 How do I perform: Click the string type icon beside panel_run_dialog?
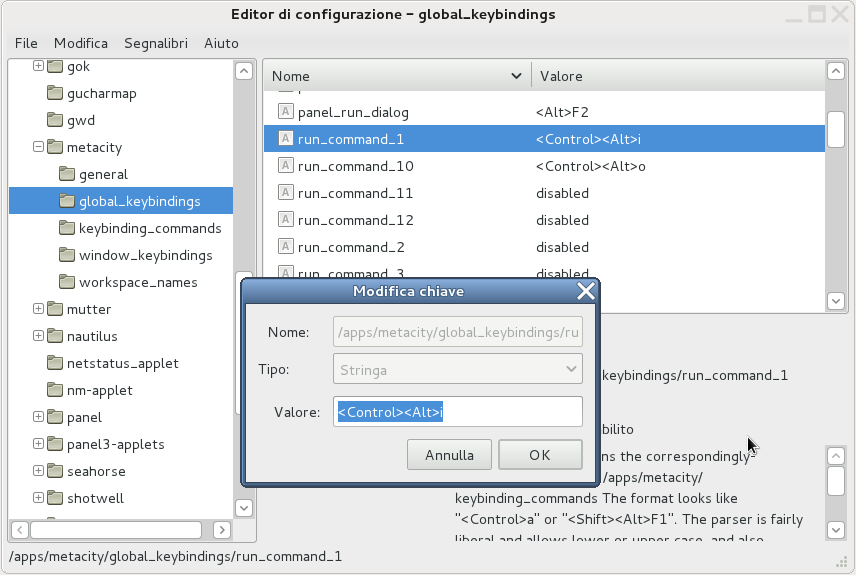(285, 112)
